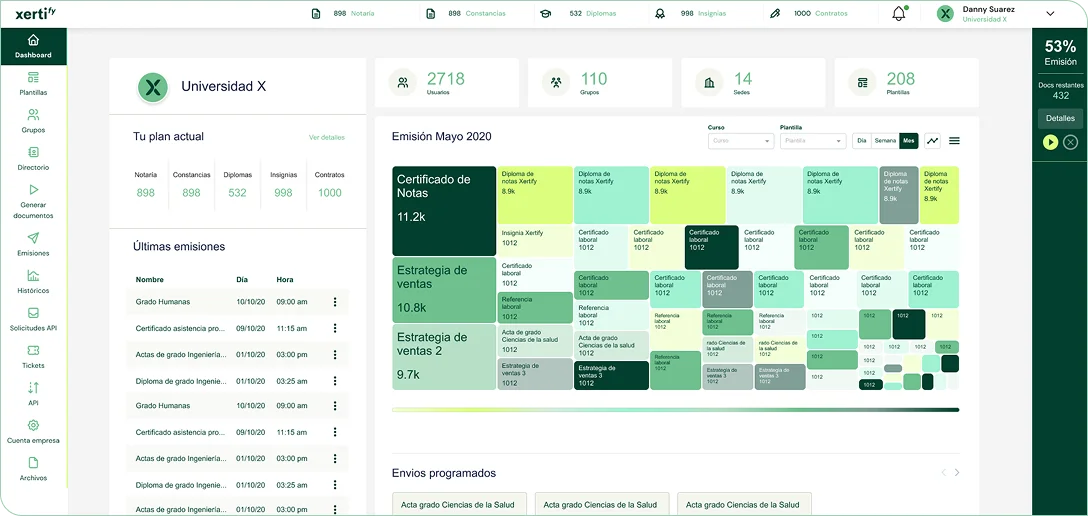Click Ver detalles link in plan
This screenshot has height=516, width=1088.
click(x=327, y=137)
